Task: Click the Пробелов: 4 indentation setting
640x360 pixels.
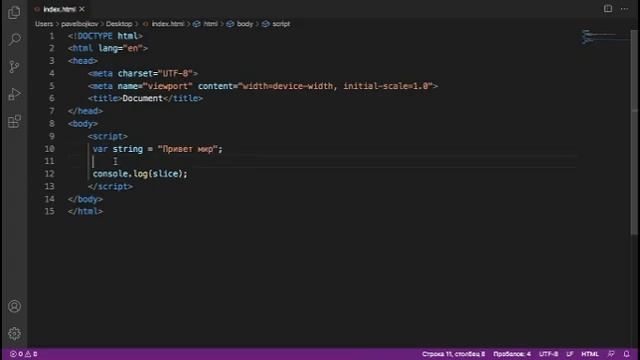Action: pos(512,354)
